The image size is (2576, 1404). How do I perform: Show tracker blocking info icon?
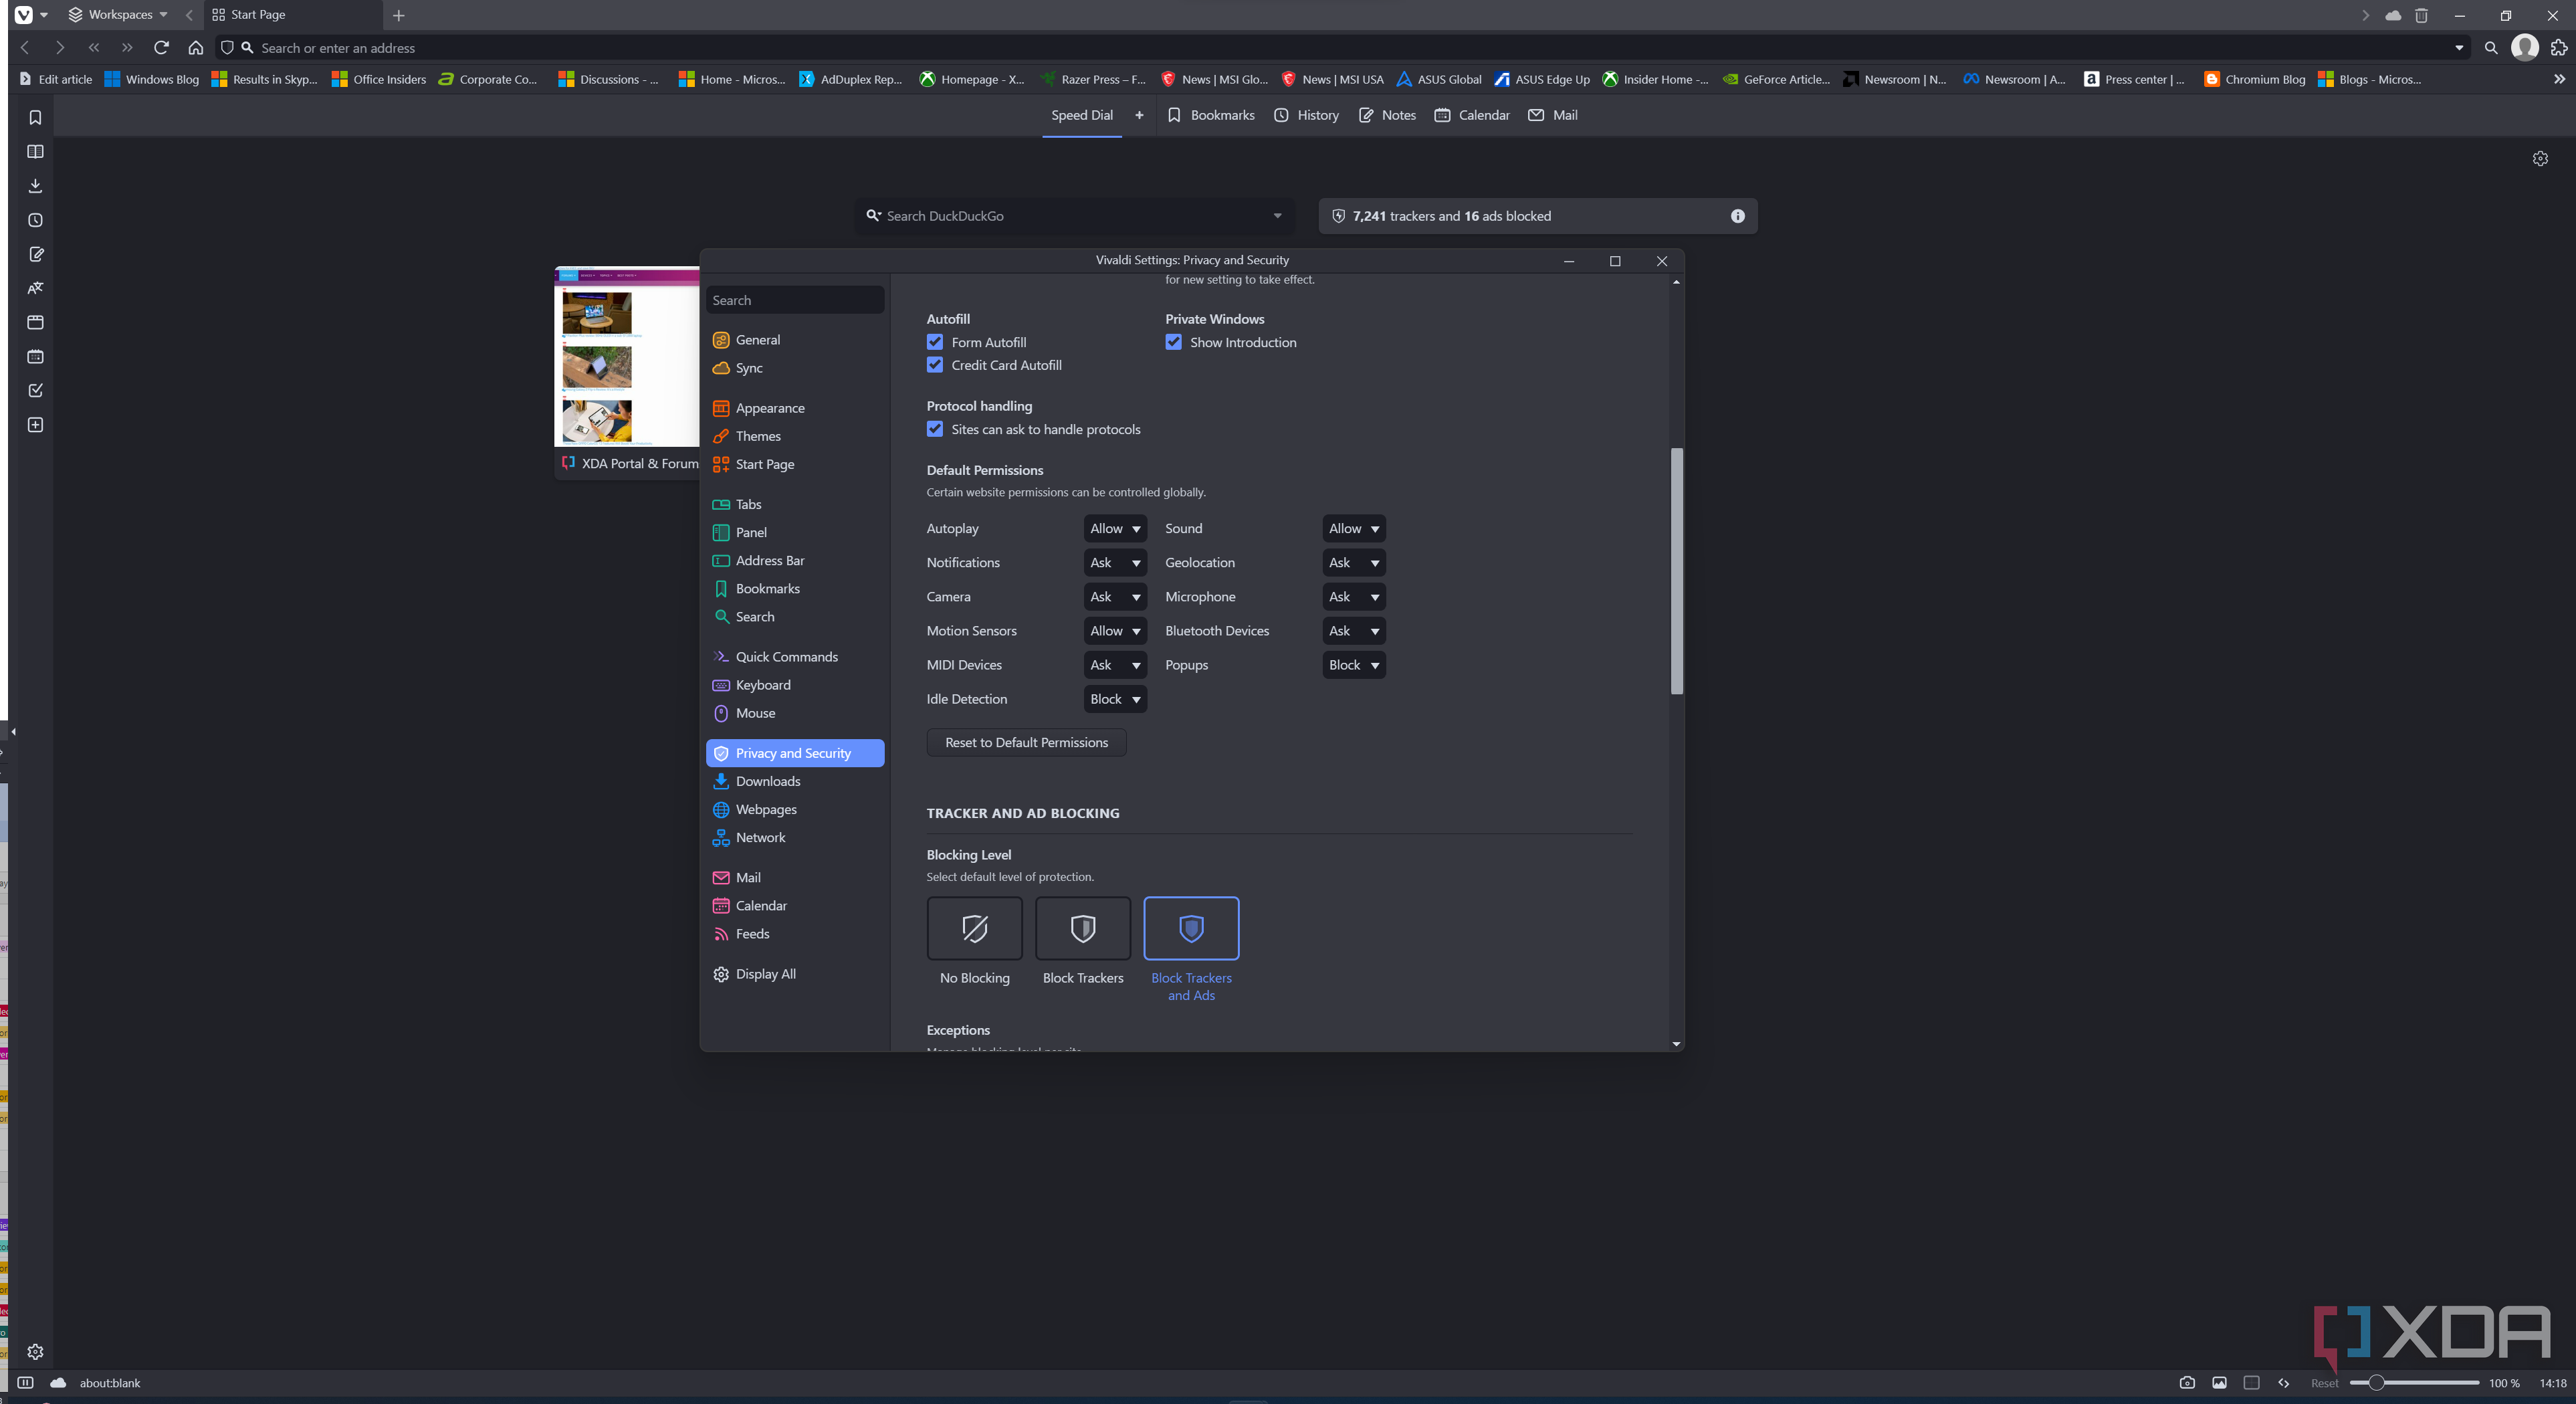pyautogui.click(x=1737, y=216)
